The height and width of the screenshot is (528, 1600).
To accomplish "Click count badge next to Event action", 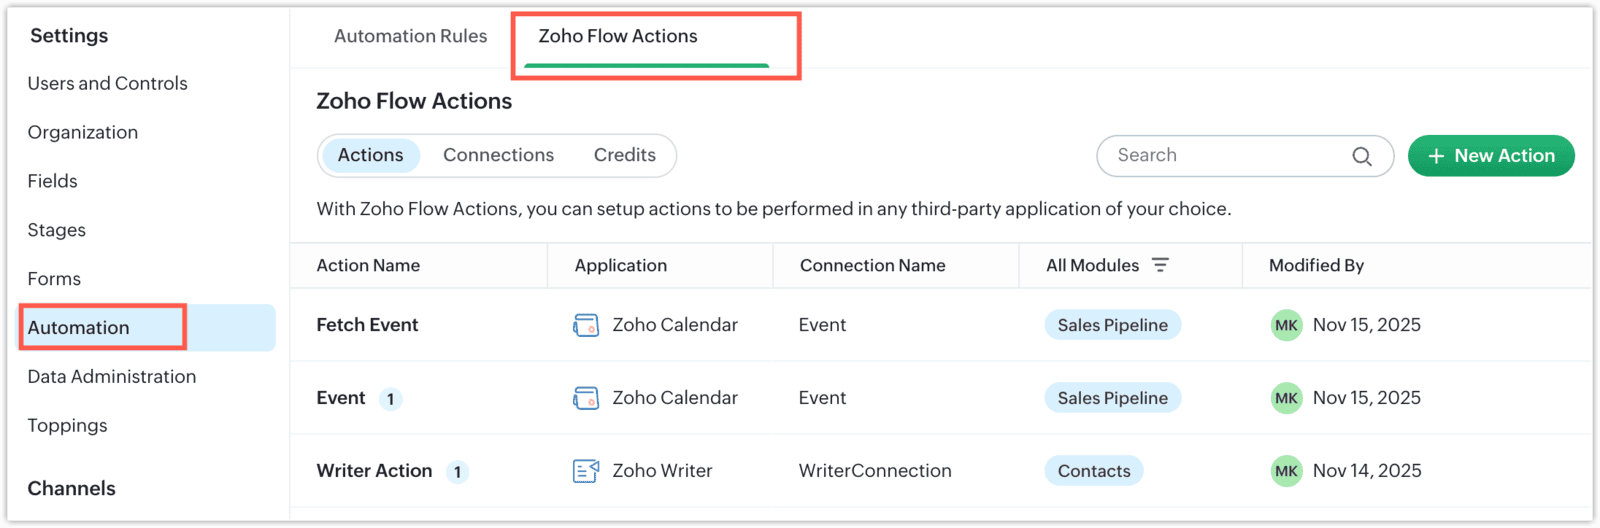I will (x=390, y=399).
